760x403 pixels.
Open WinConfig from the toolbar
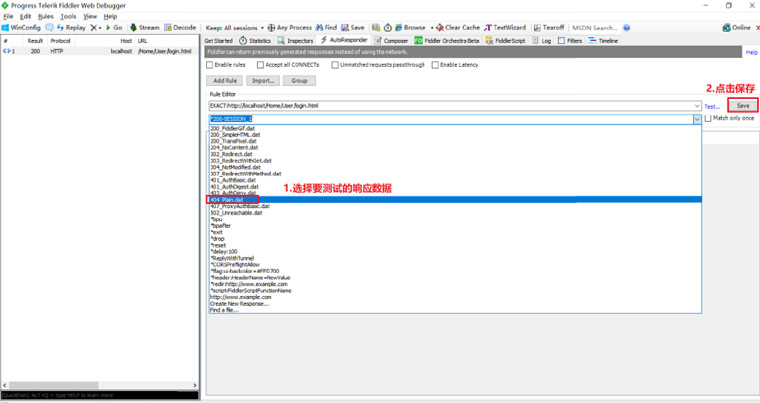click(x=21, y=28)
